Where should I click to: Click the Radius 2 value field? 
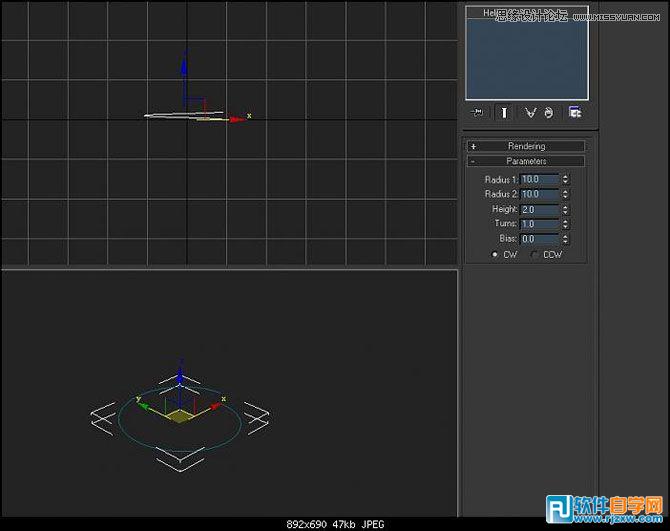pos(540,194)
